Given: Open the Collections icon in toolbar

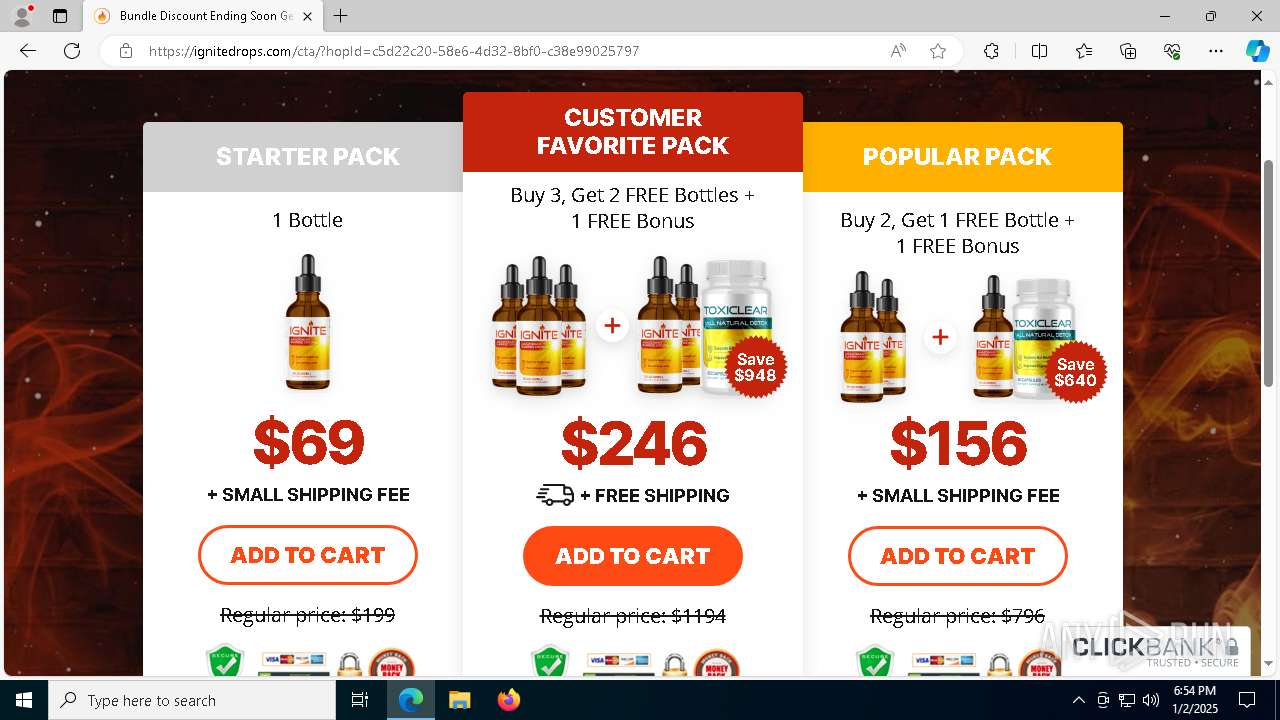Looking at the screenshot, I should (x=1128, y=51).
